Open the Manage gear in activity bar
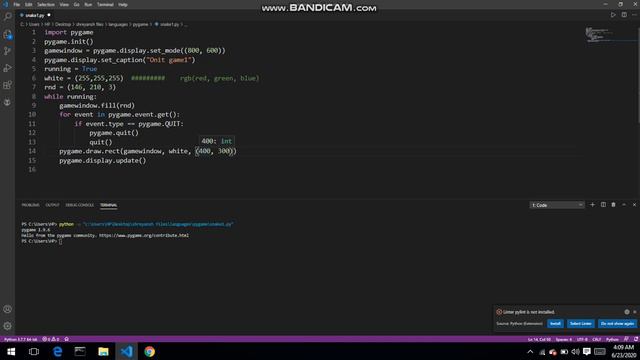Image resolution: width=640 pixels, height=360 pixels. click(x=7, y=326)
